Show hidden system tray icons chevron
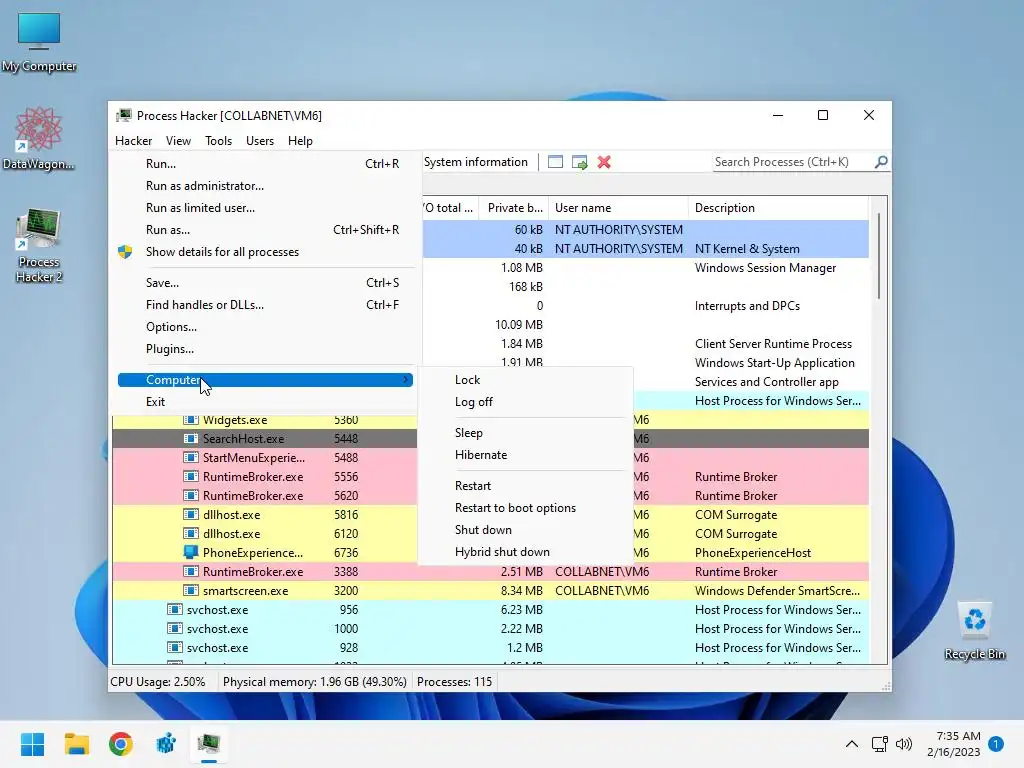The height and width of the screenshot is (768, 1024). point(852,744)
